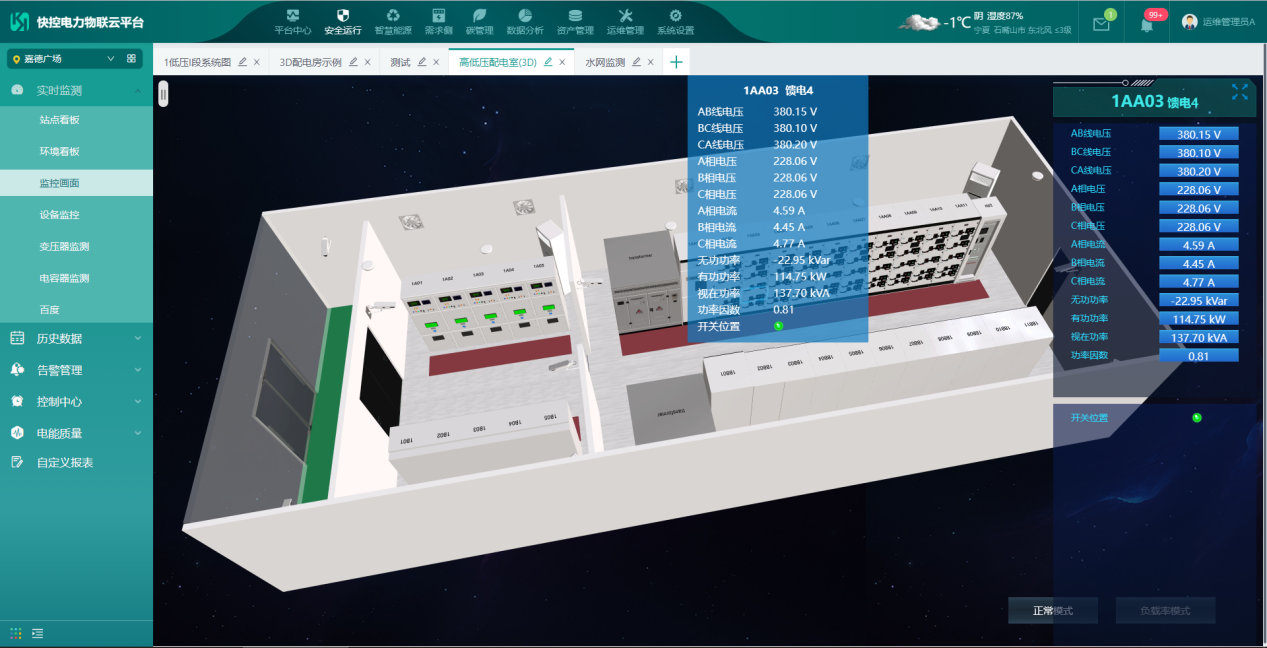
Task: Select 电容器监测 in the sidebar
Action: pos(76,278)
